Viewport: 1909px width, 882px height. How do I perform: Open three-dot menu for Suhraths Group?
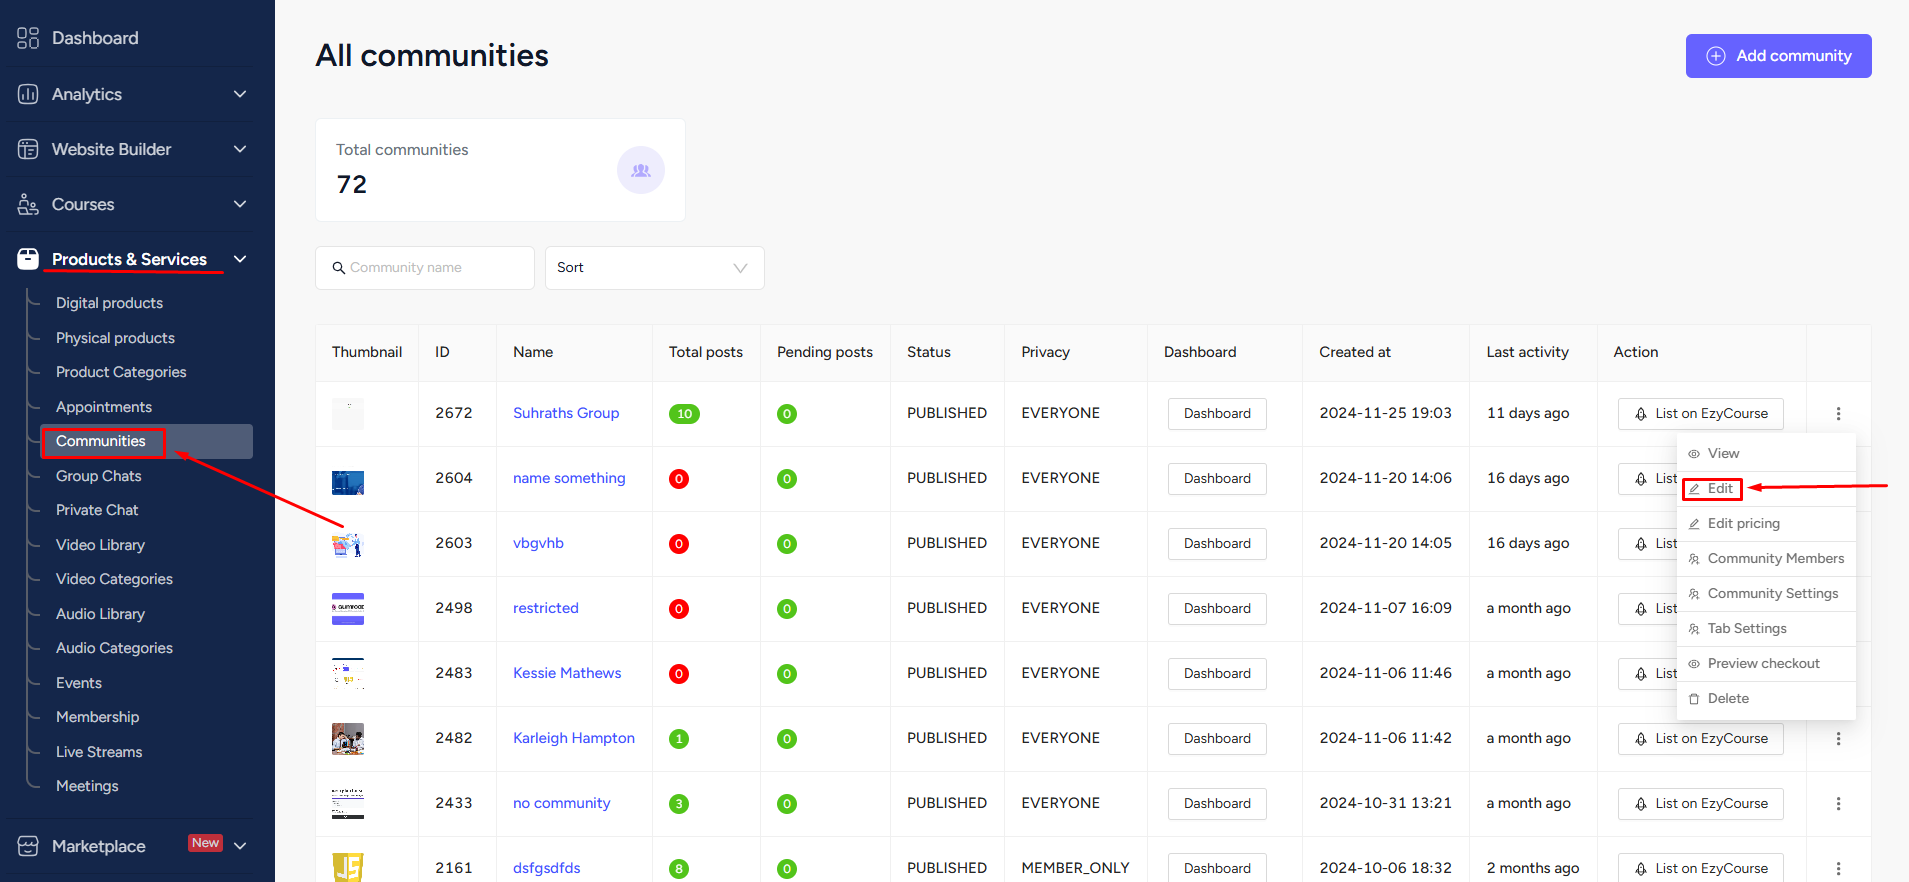(x=1838, y=413)
